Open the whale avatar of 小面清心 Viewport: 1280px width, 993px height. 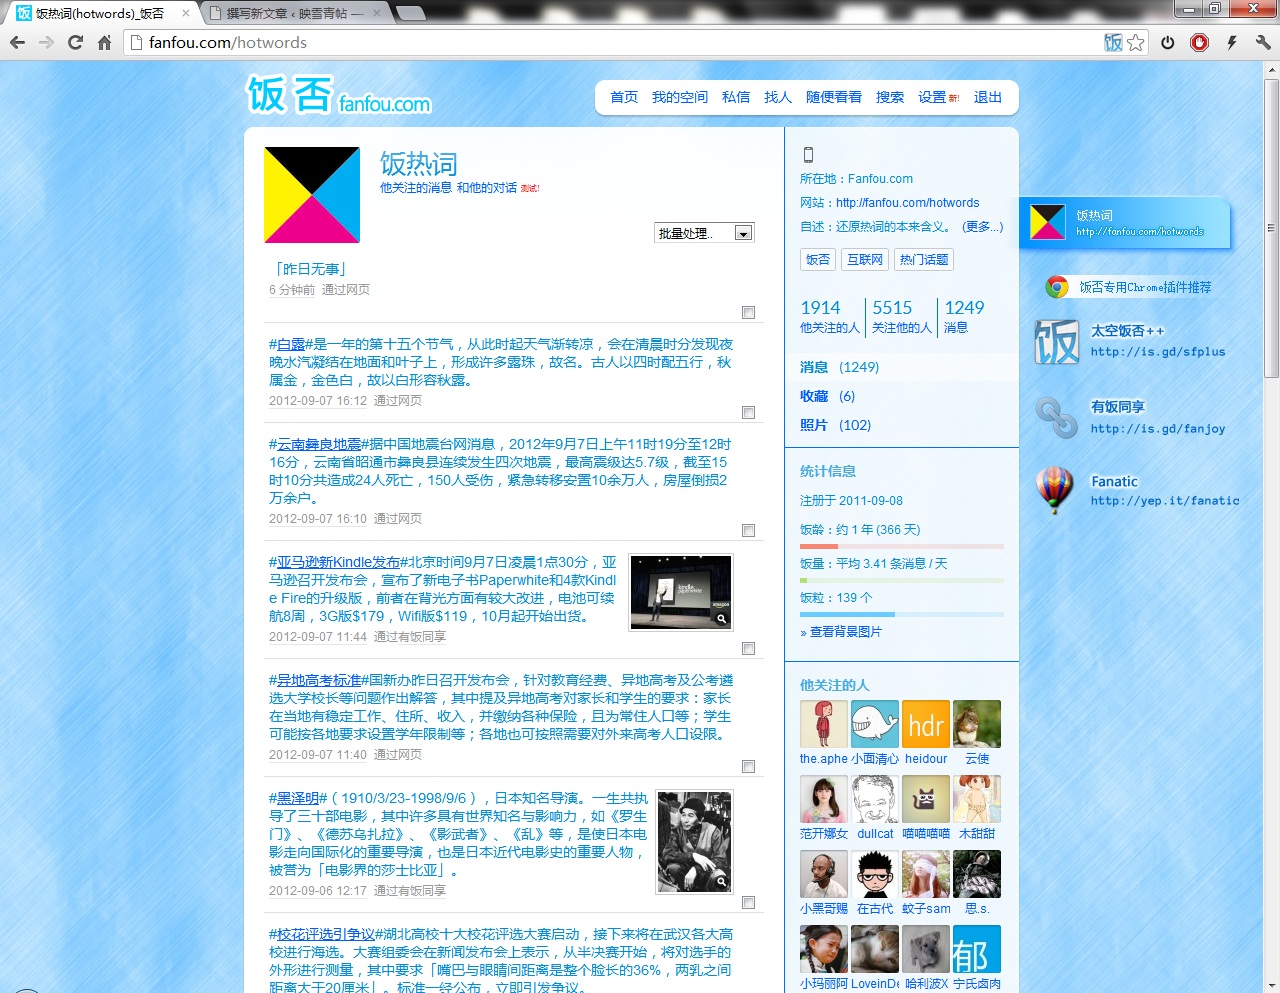point(875,724)
